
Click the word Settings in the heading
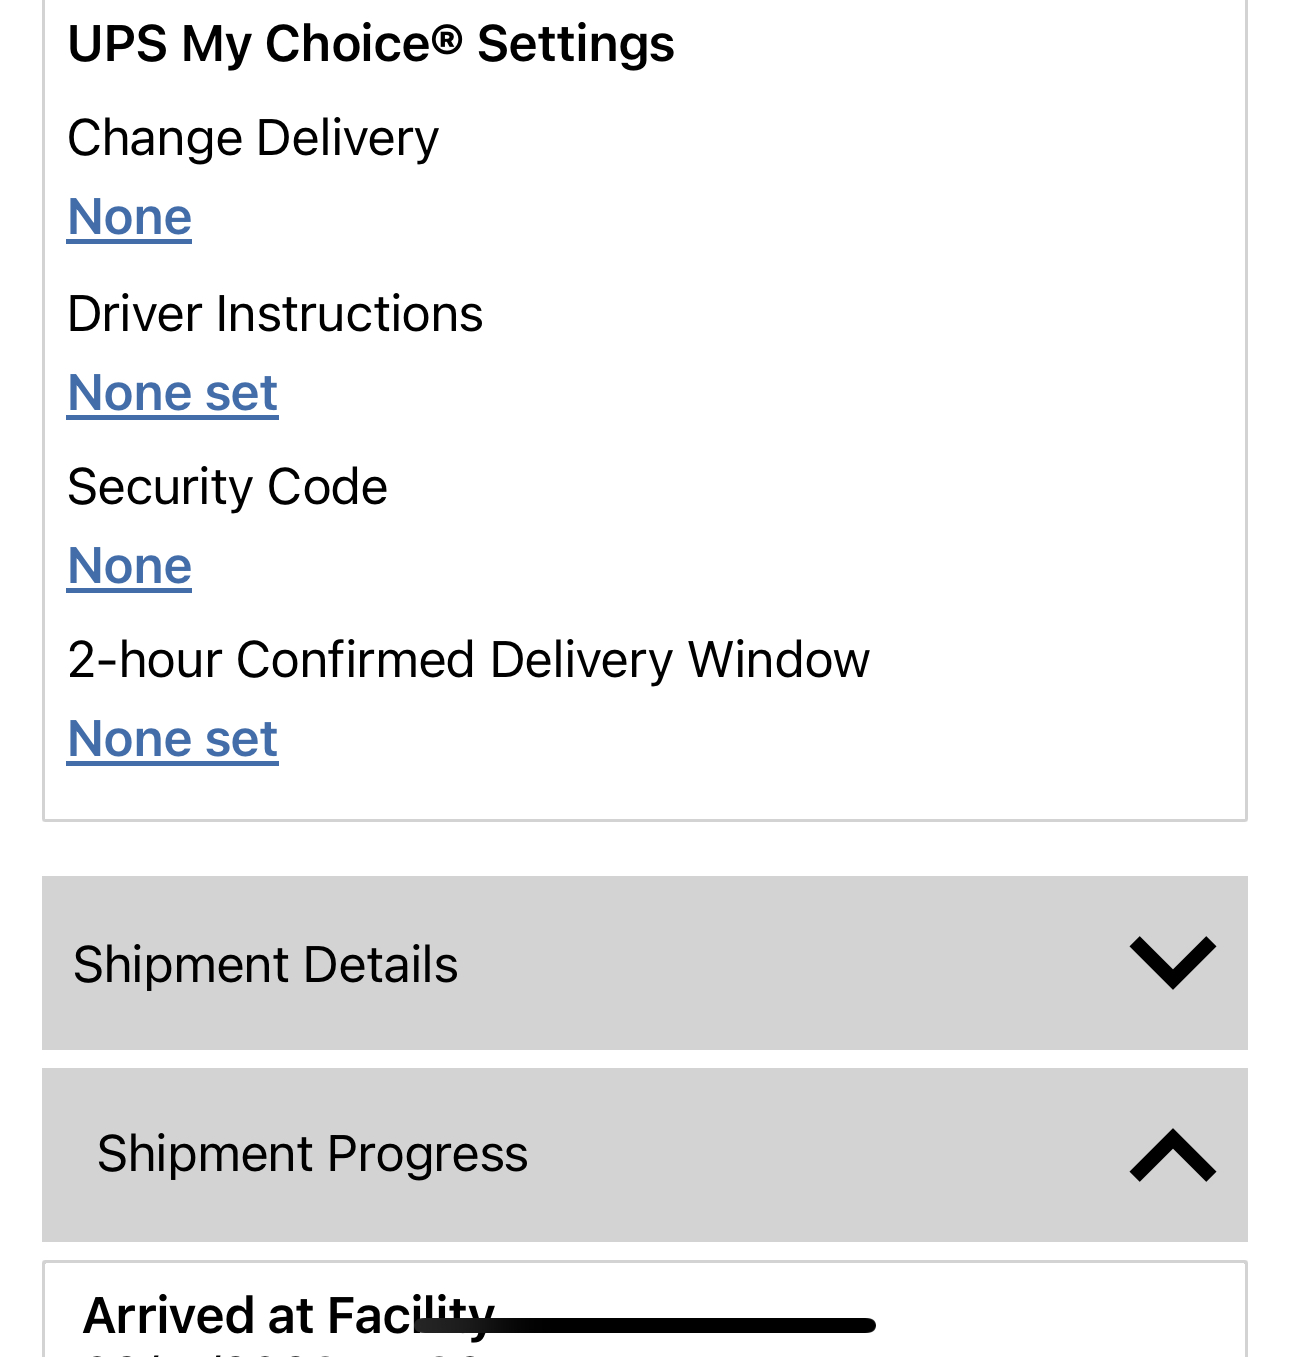point(575,45)
